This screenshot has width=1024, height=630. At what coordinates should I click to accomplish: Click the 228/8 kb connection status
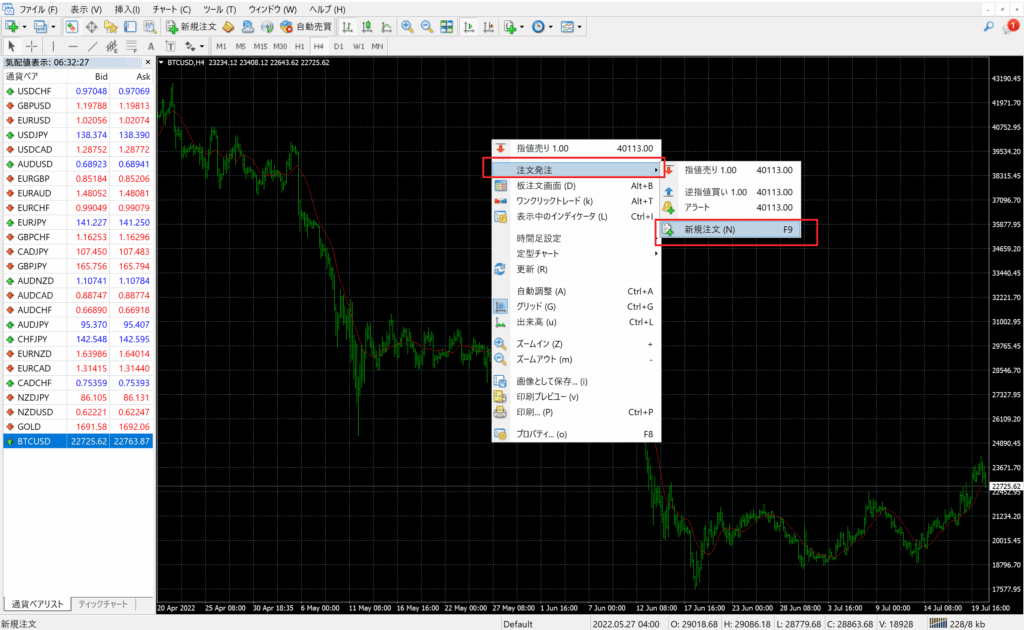957,623
